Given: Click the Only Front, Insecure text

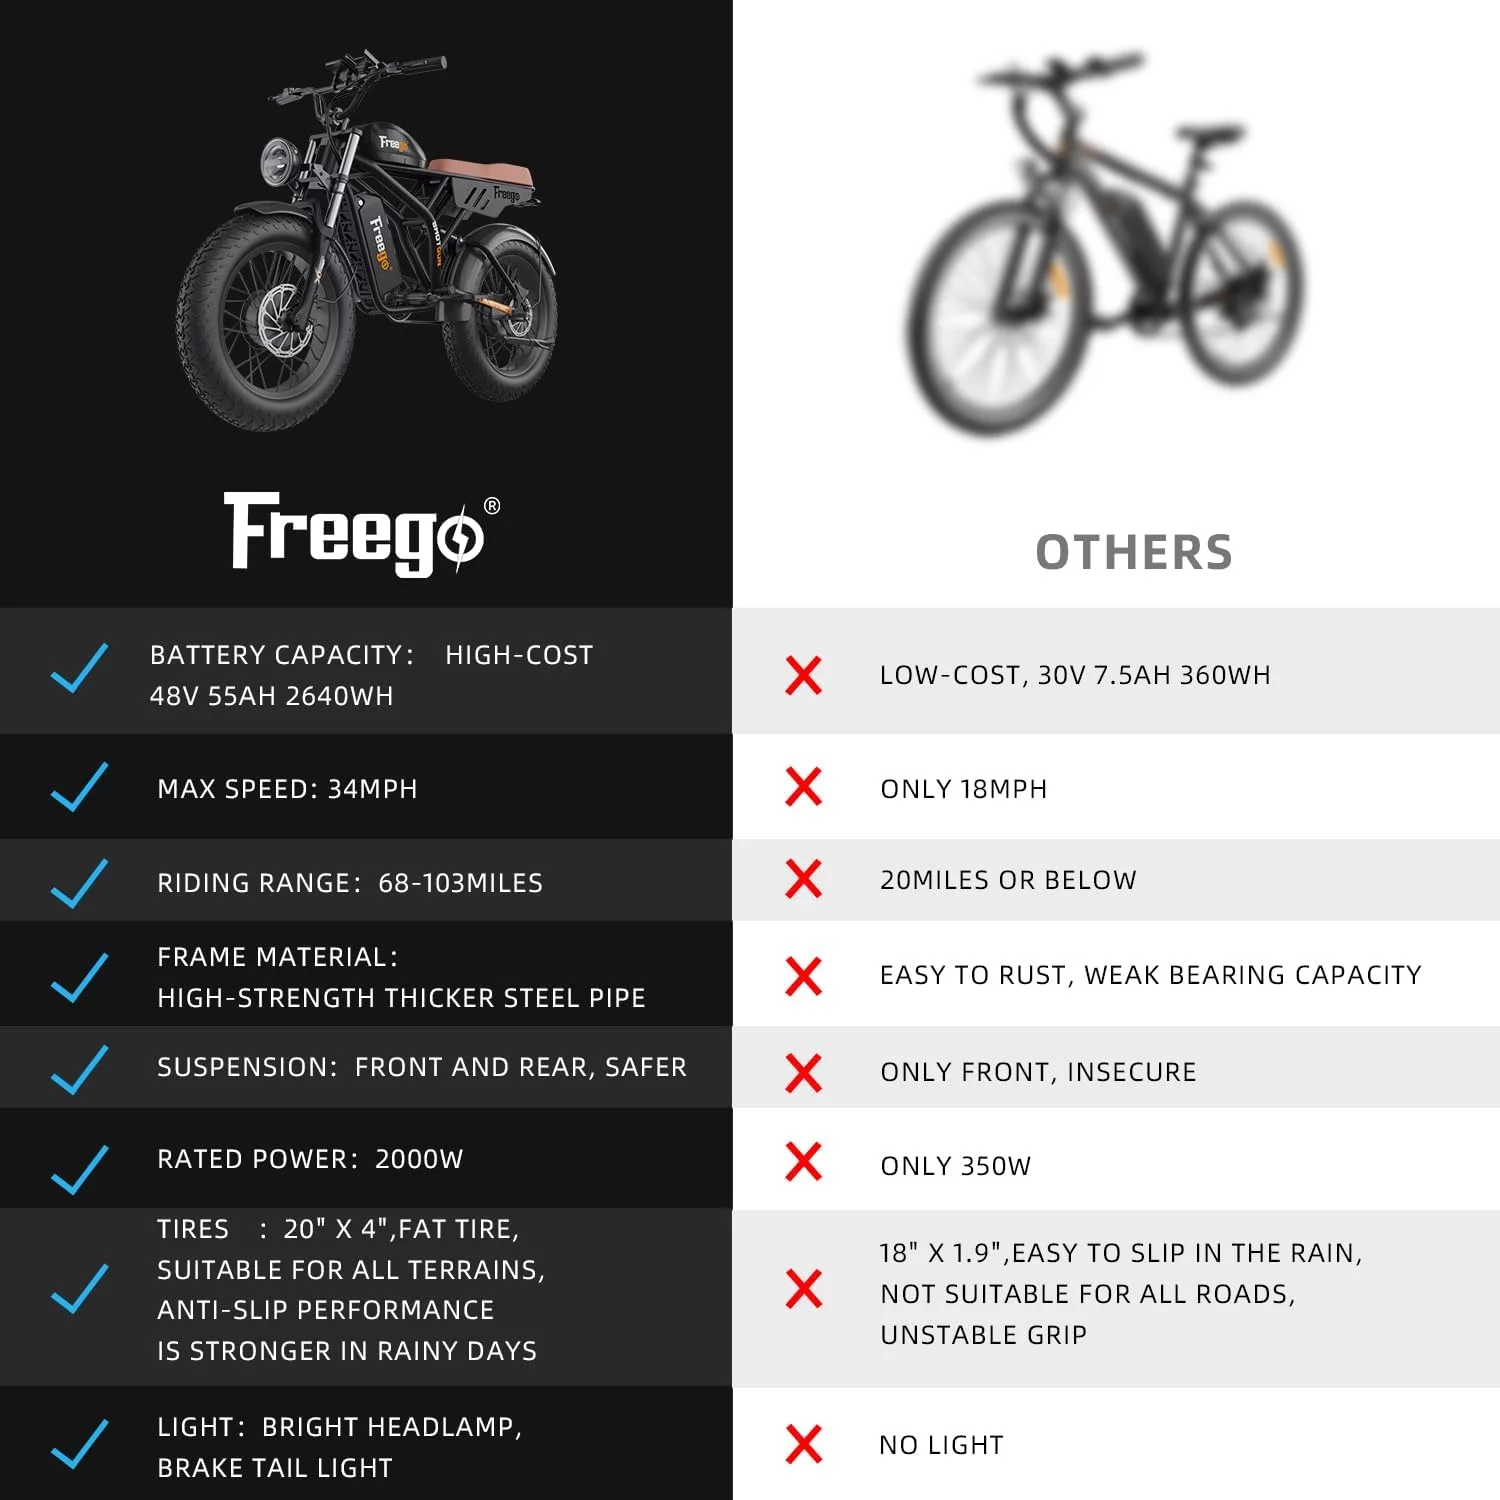Looking at the screenshot, I should coord(1038,1072).
